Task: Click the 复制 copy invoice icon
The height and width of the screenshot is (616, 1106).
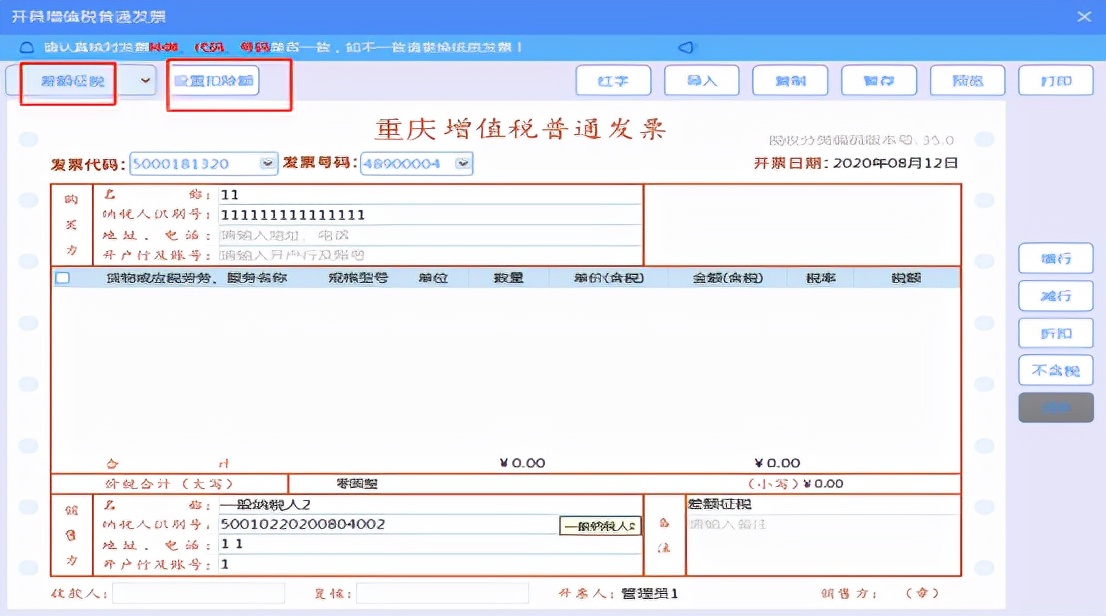Action: 790,81
